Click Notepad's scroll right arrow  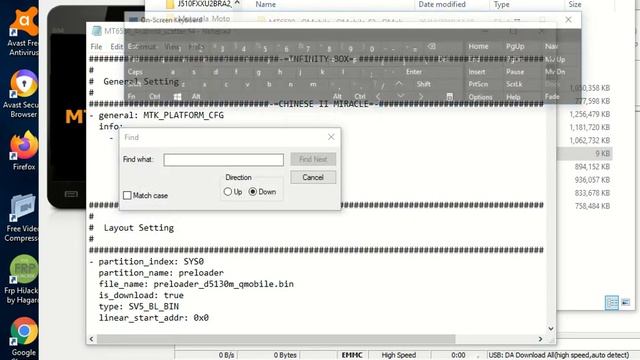(540, 339)
